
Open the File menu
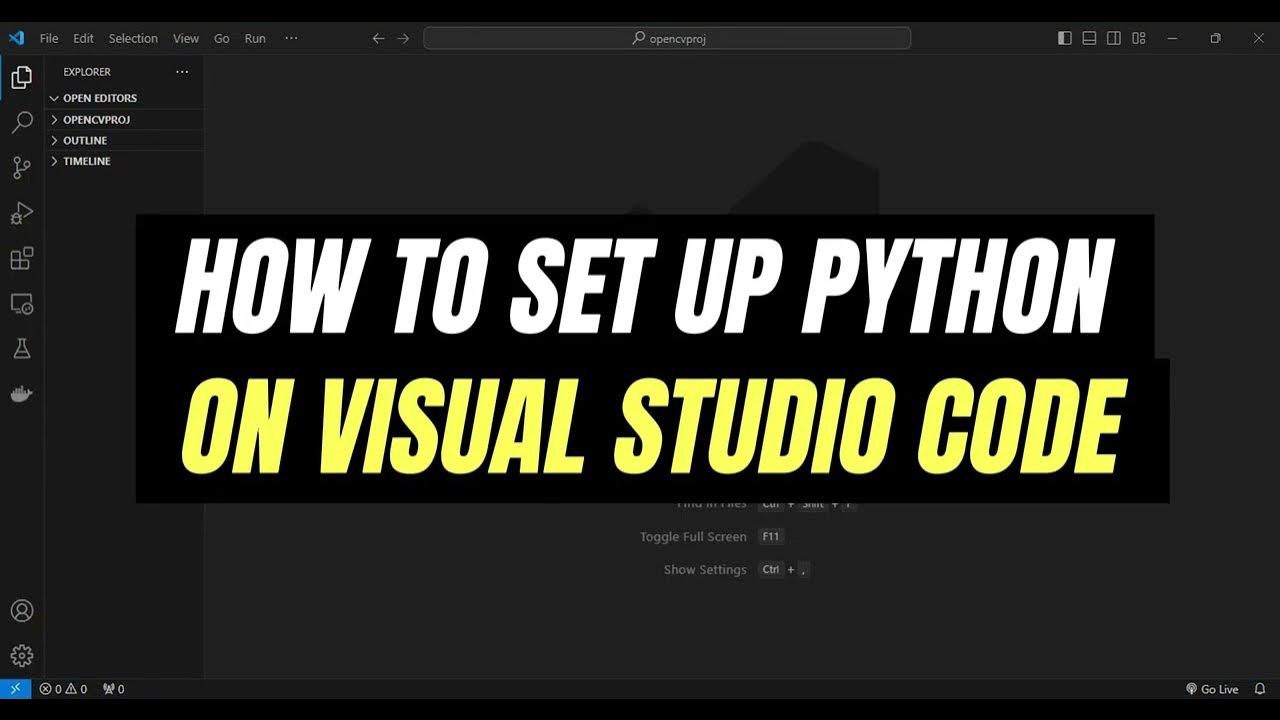coord(49,38)
